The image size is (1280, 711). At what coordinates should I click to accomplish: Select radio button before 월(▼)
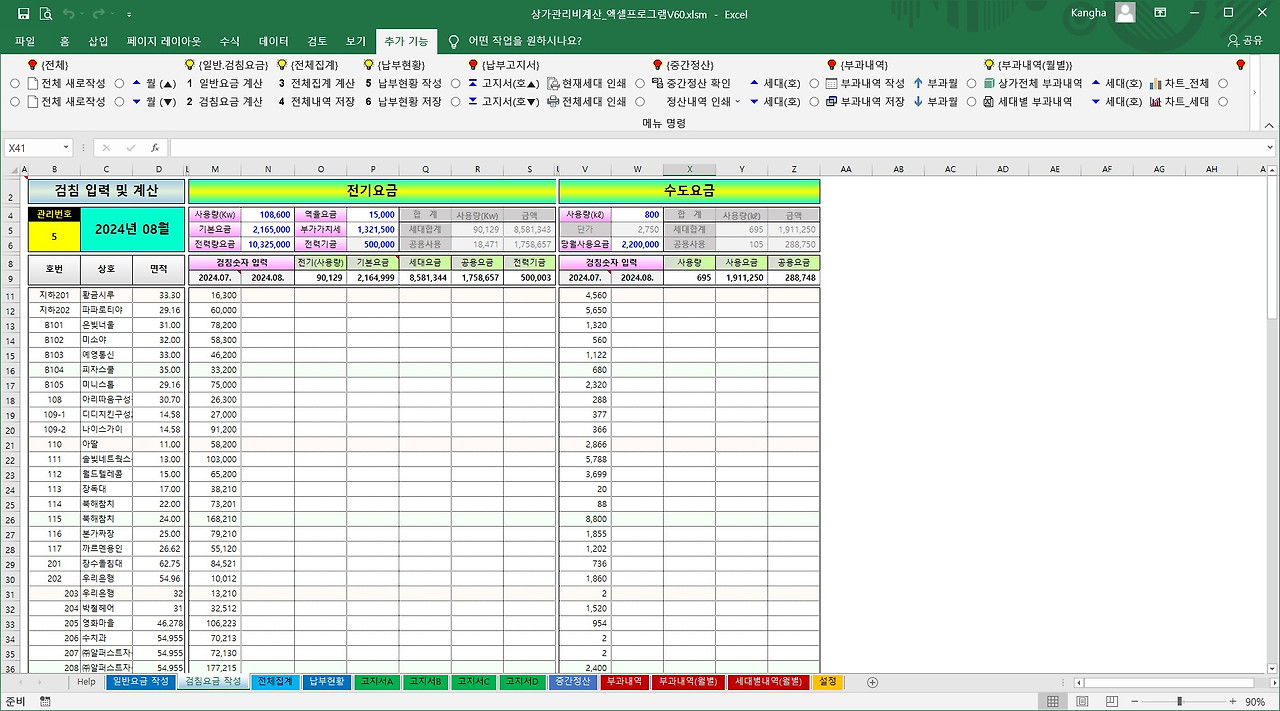(119, 101)
